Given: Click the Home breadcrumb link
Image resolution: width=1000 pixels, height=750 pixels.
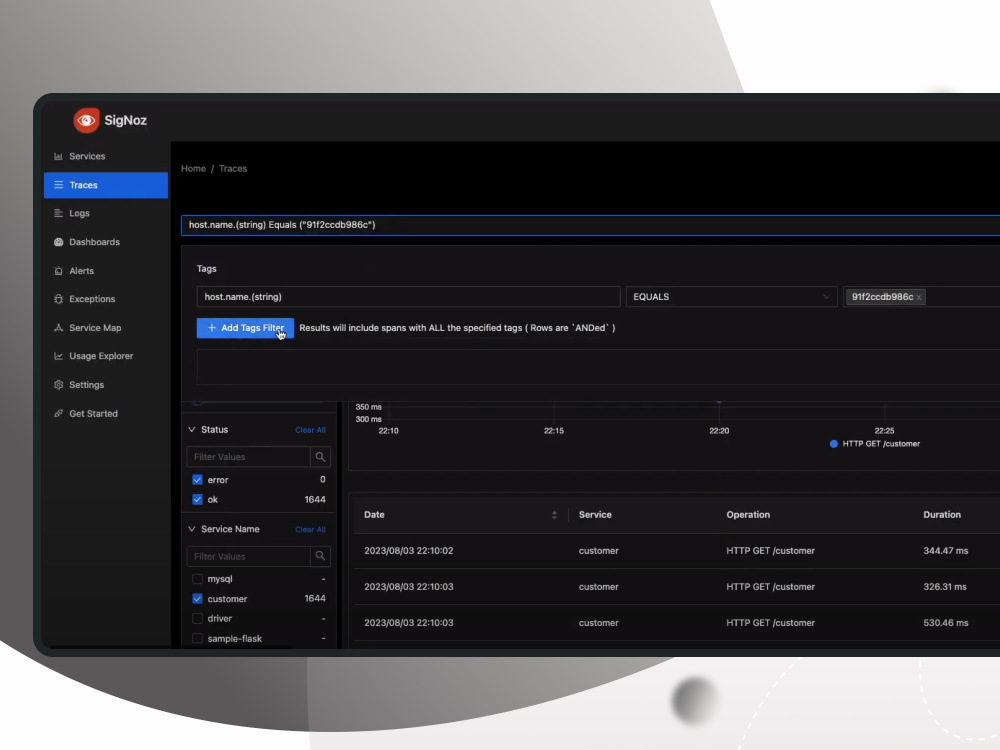Looking at the screenshot, I should click(193, 168).
